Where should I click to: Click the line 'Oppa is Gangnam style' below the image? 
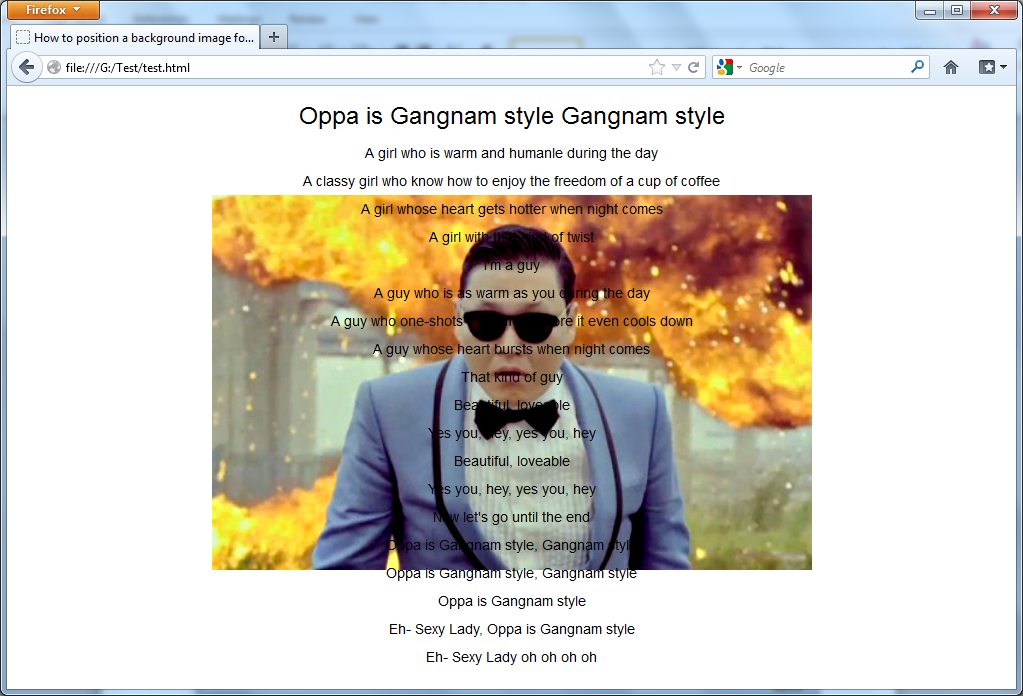tap(512, 601)
